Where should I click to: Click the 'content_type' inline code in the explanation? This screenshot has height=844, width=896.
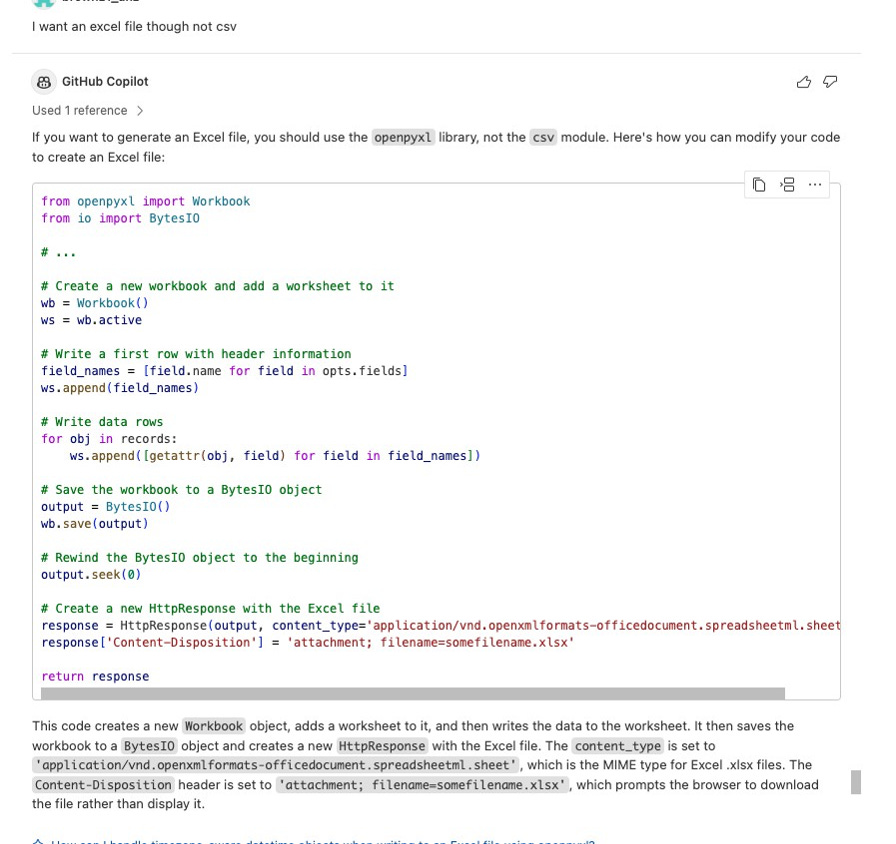coord(618,746)
